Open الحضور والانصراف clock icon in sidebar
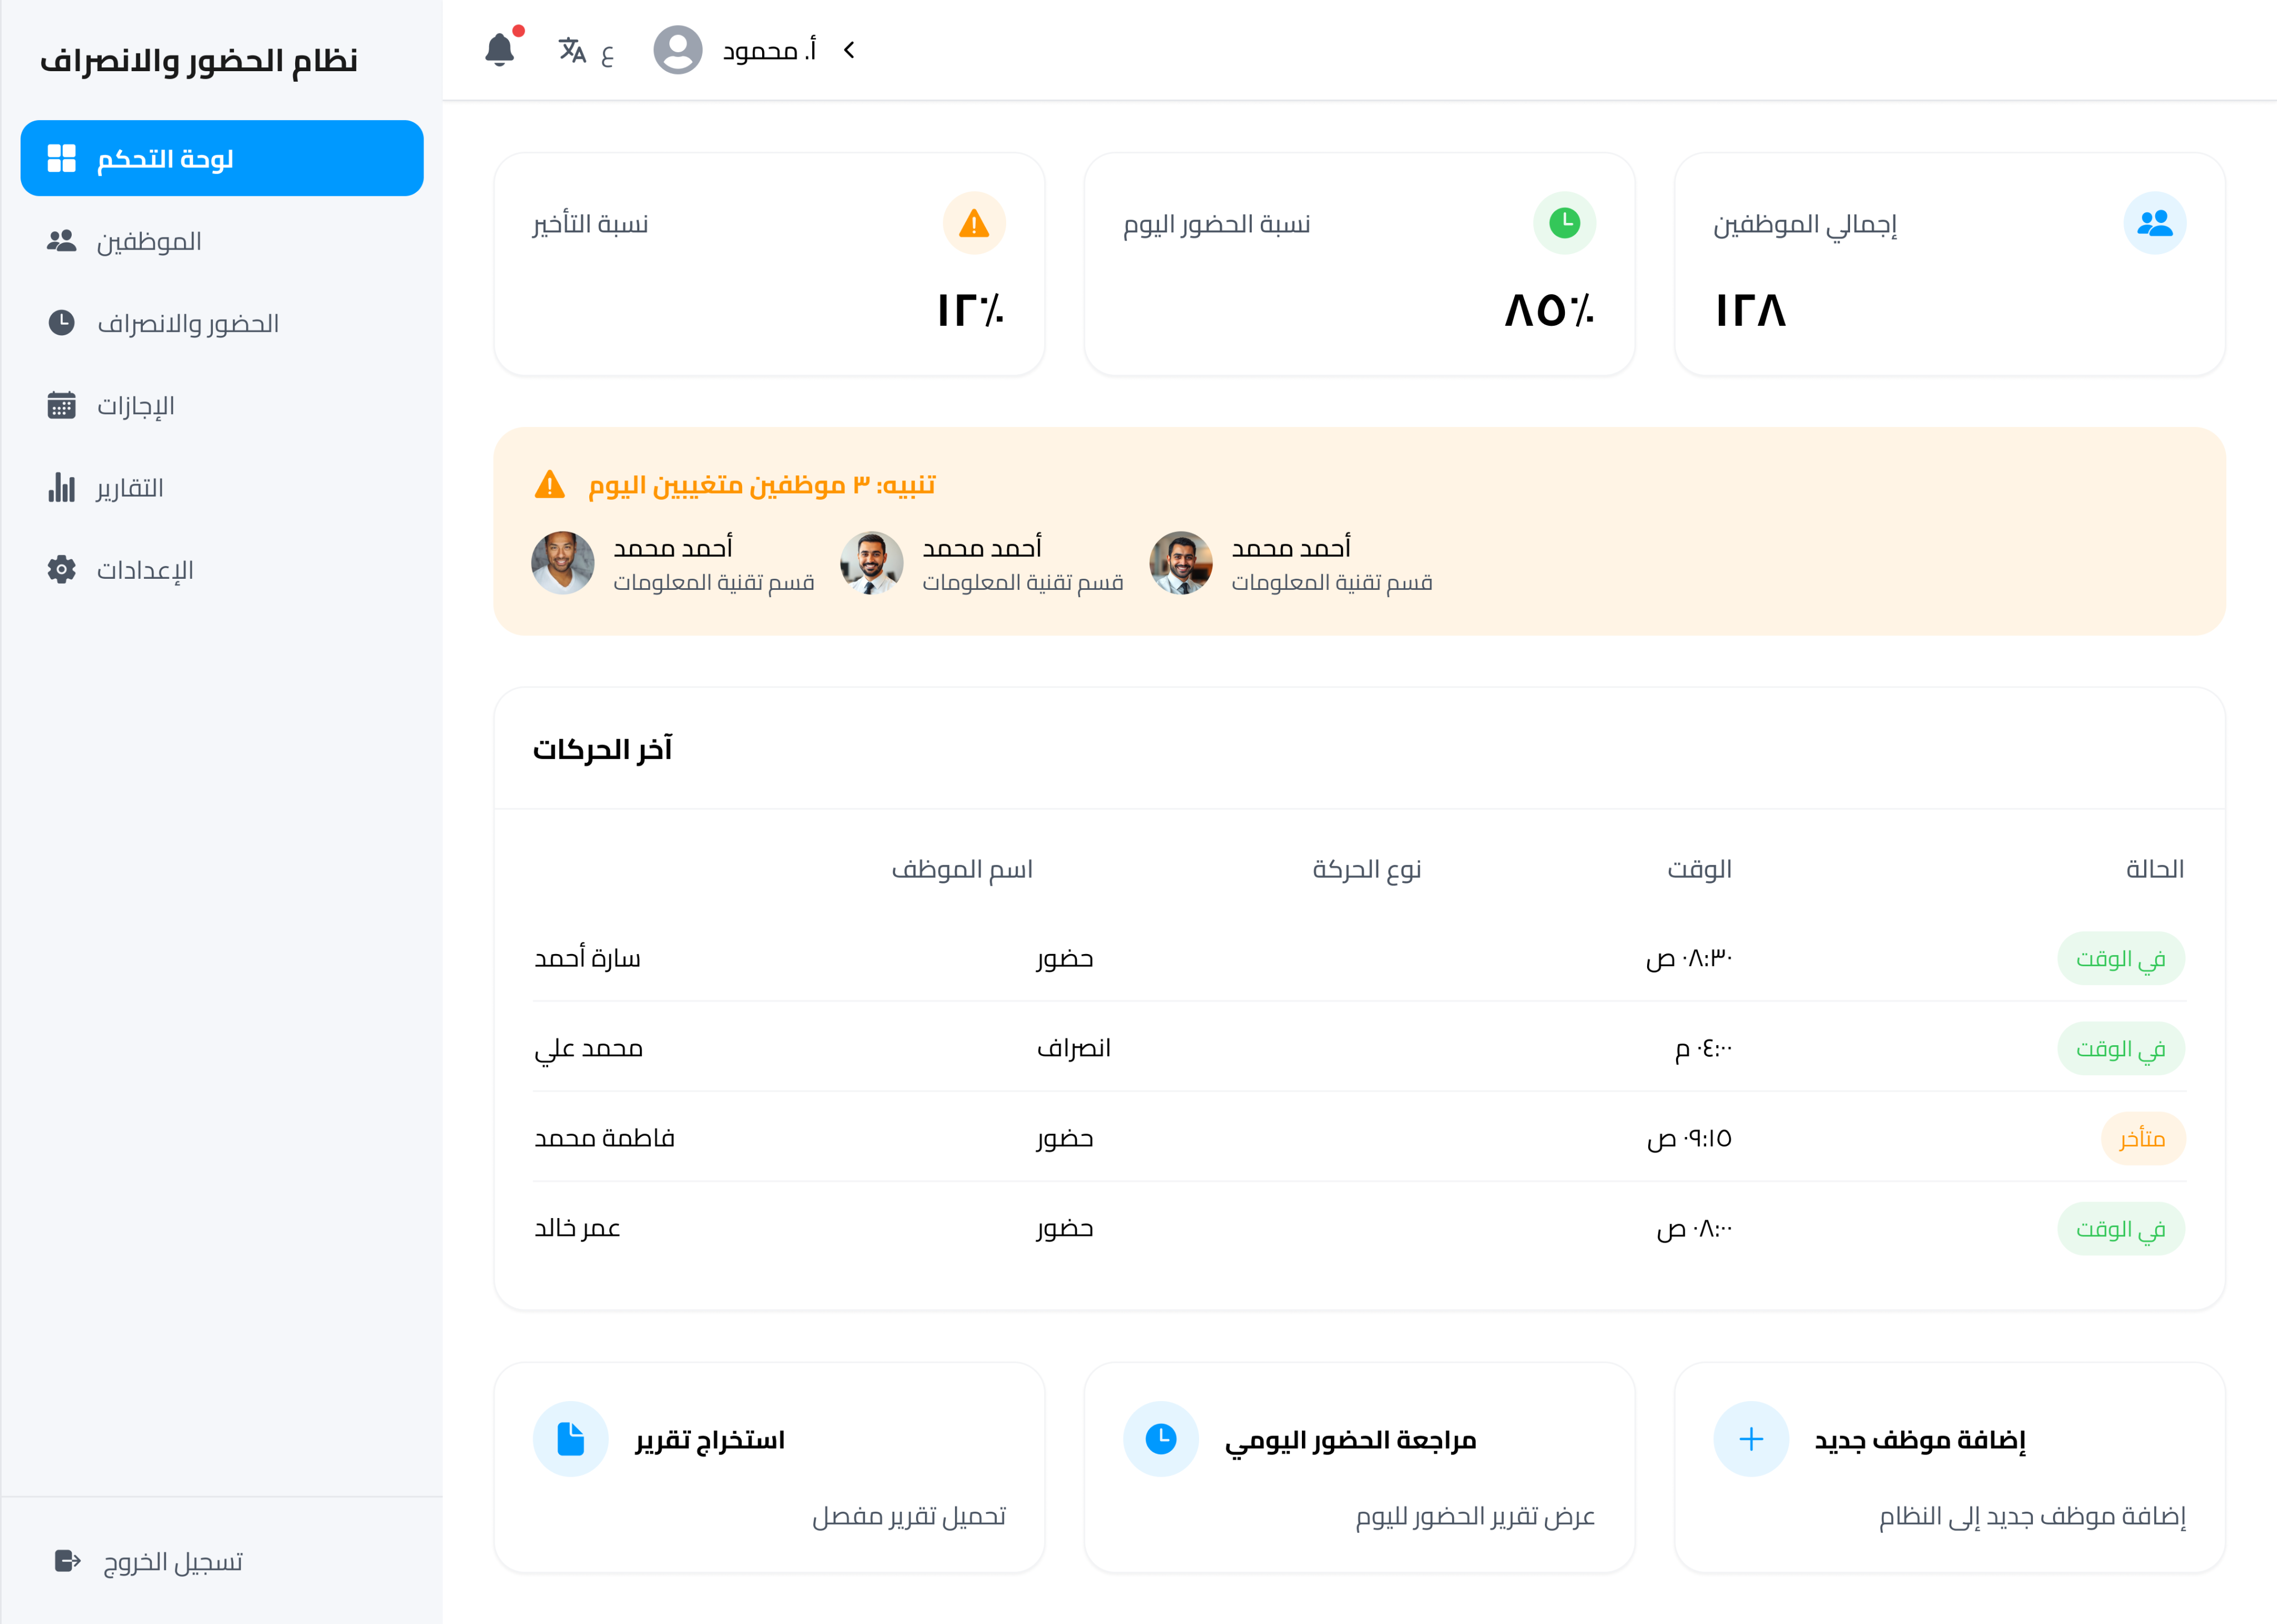The height and width of the screenshot is (1624, 2277). tap(62, 323)
